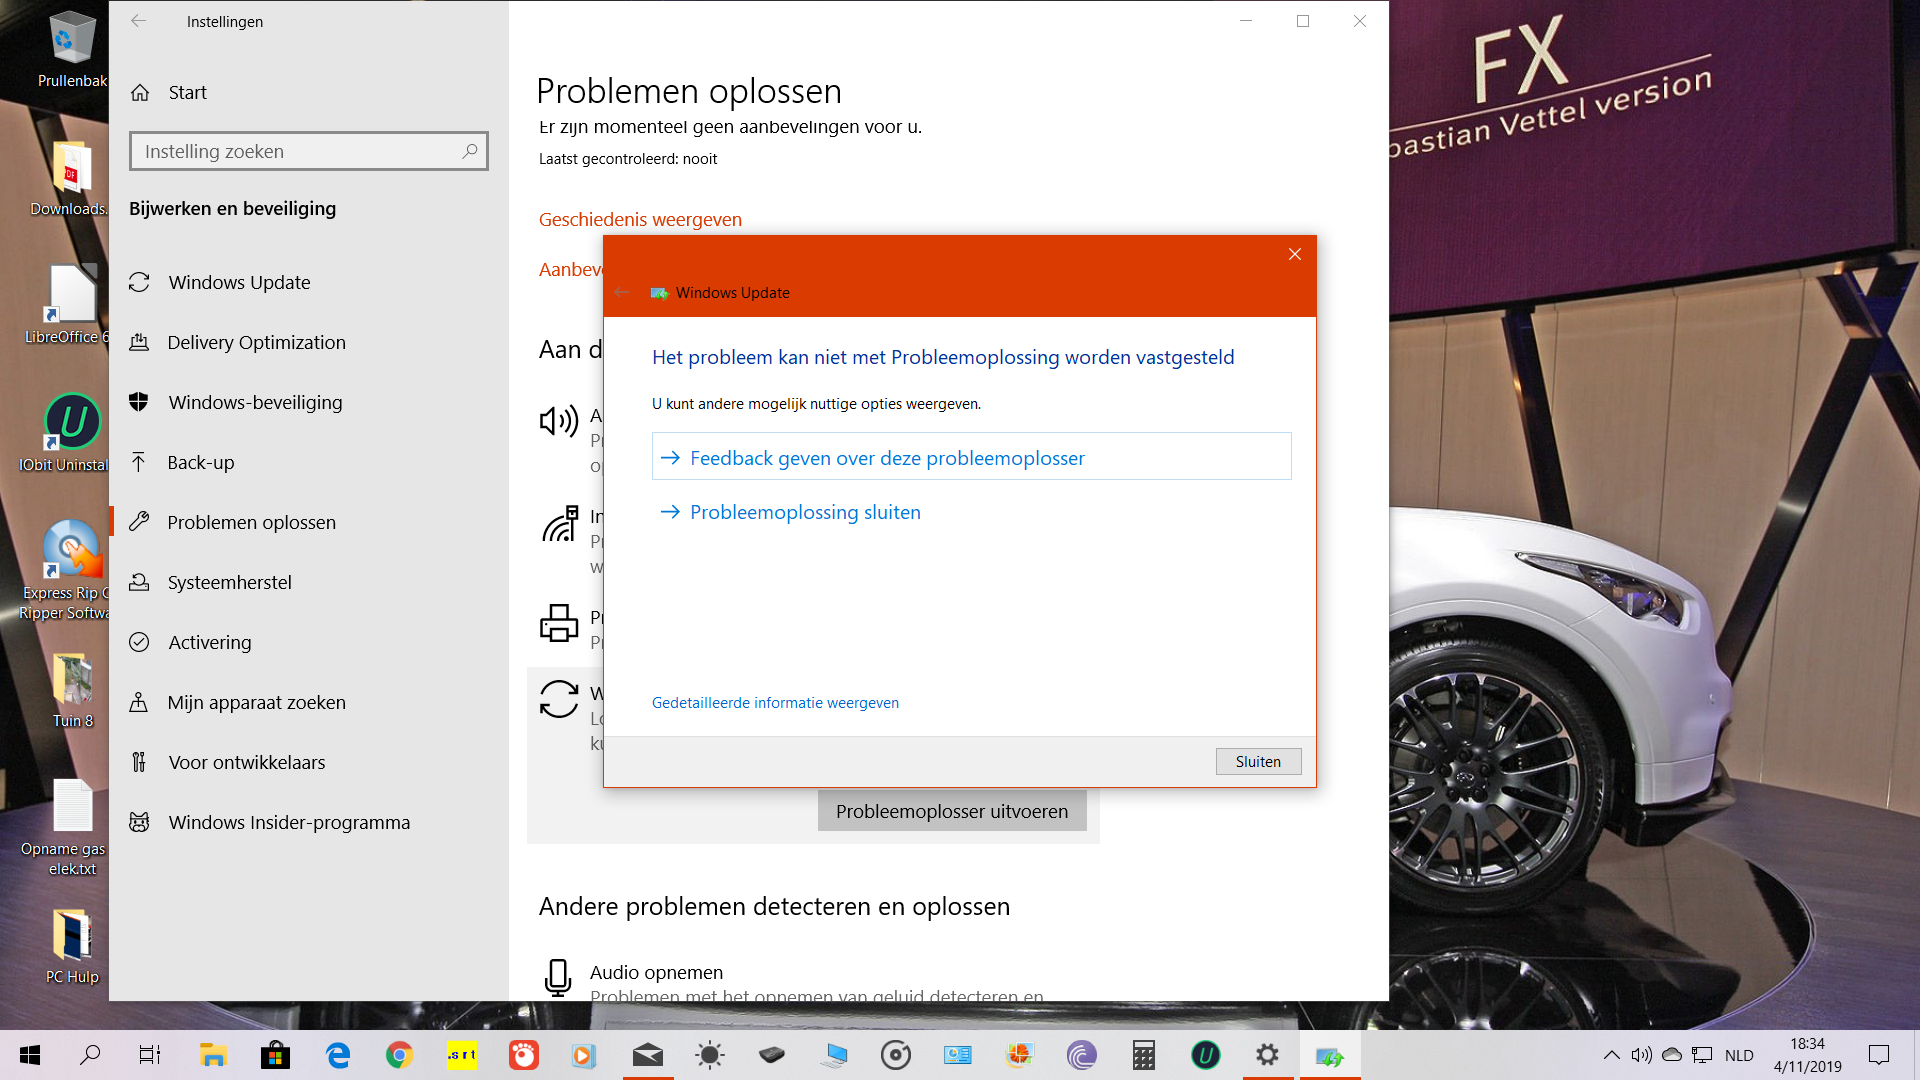Click Geschiedenis weergeven link
The width and height of the screenshot is (1920, 1080).
pyautogui.click(x=640, y=219)
